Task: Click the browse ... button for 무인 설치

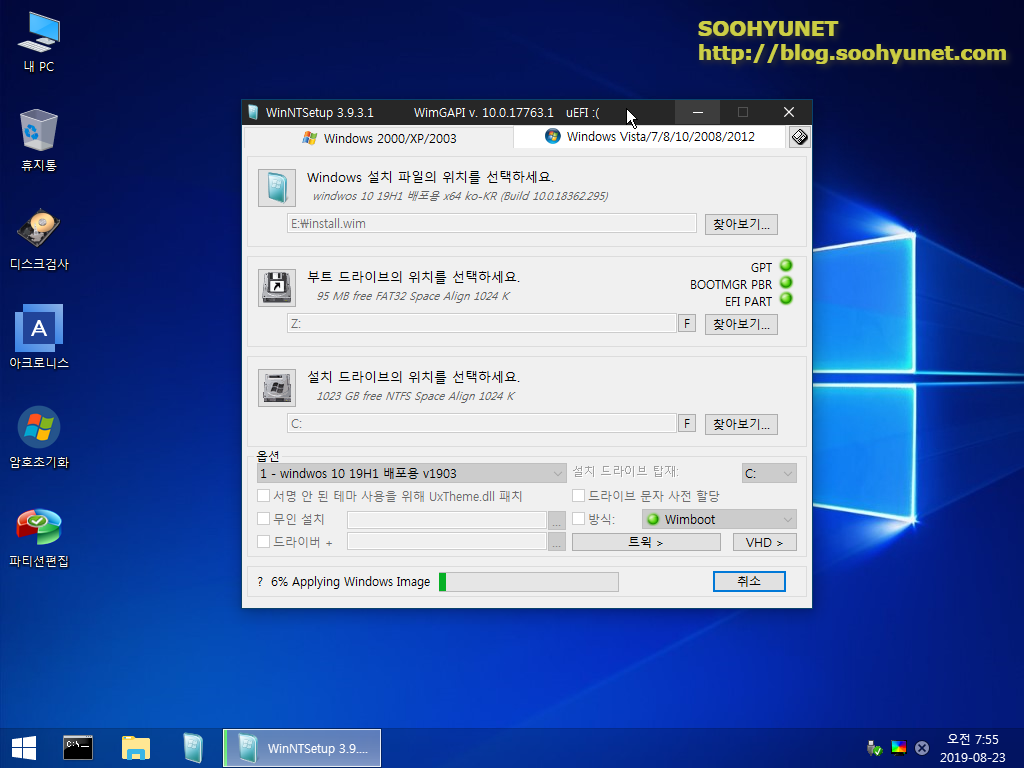Action: [x=557, y=520]
